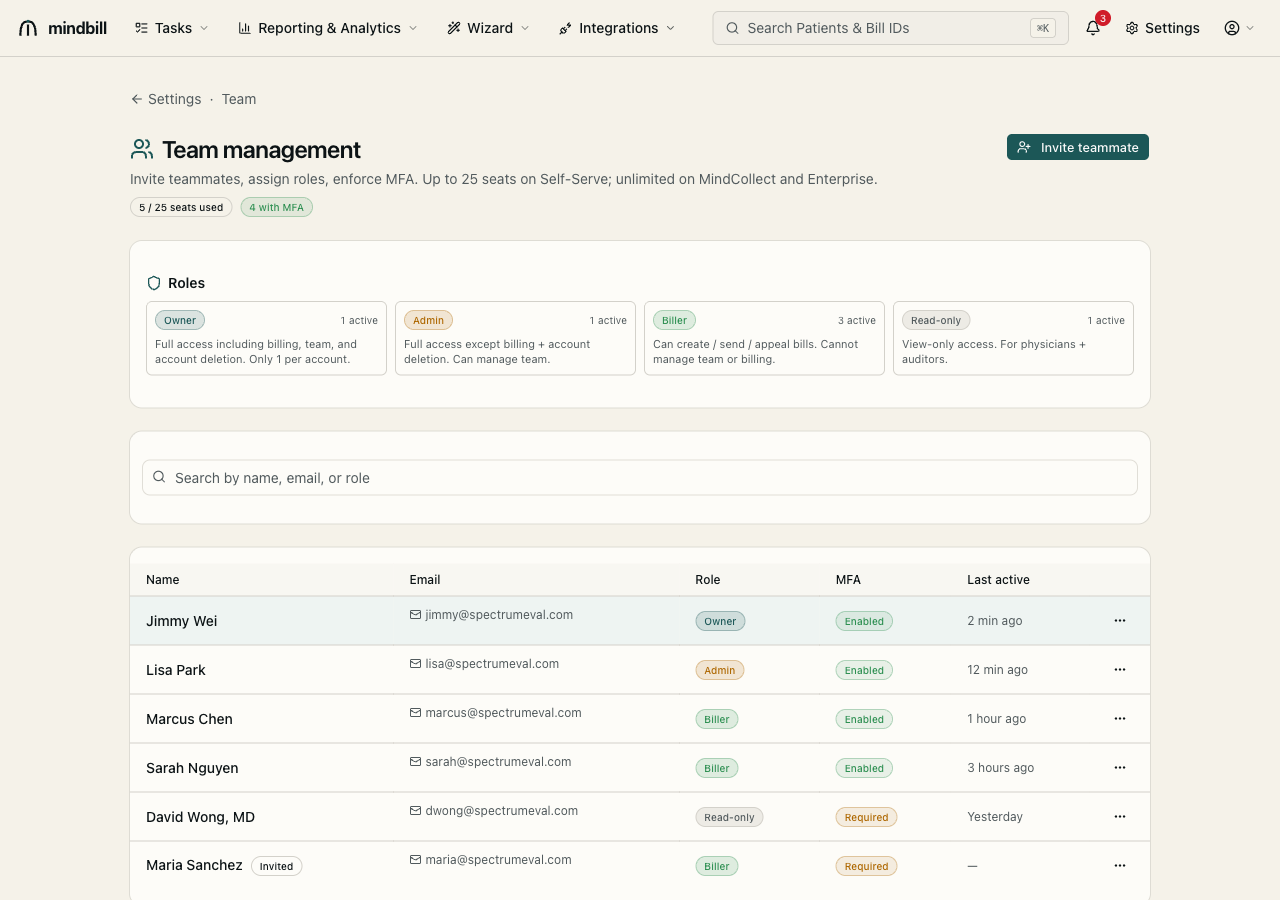
Task: Click the mindbill logo icon
Action: point(28,28)
